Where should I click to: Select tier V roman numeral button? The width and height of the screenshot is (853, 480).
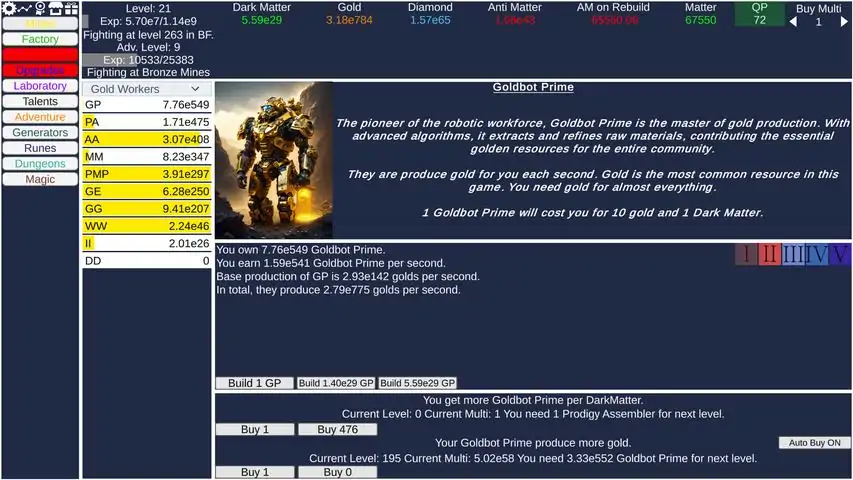pos(840,254)
